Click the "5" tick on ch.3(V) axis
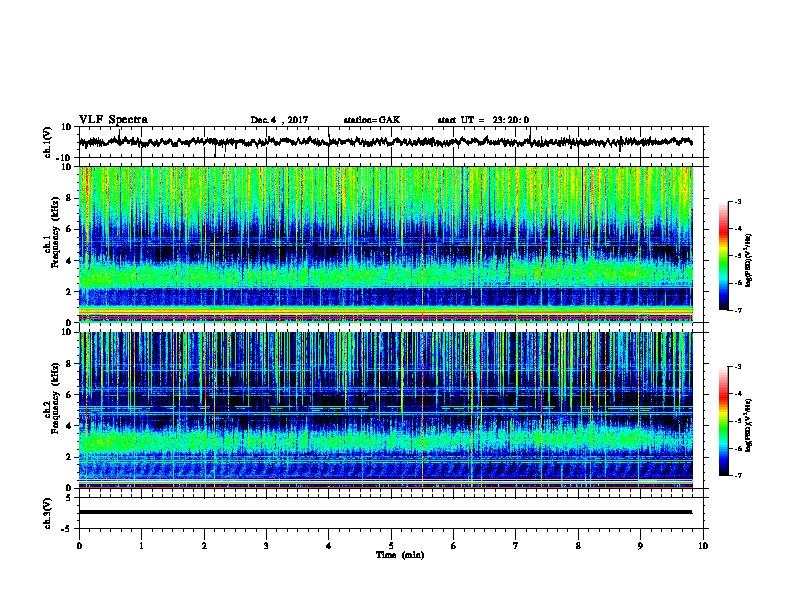 point(69,498)
